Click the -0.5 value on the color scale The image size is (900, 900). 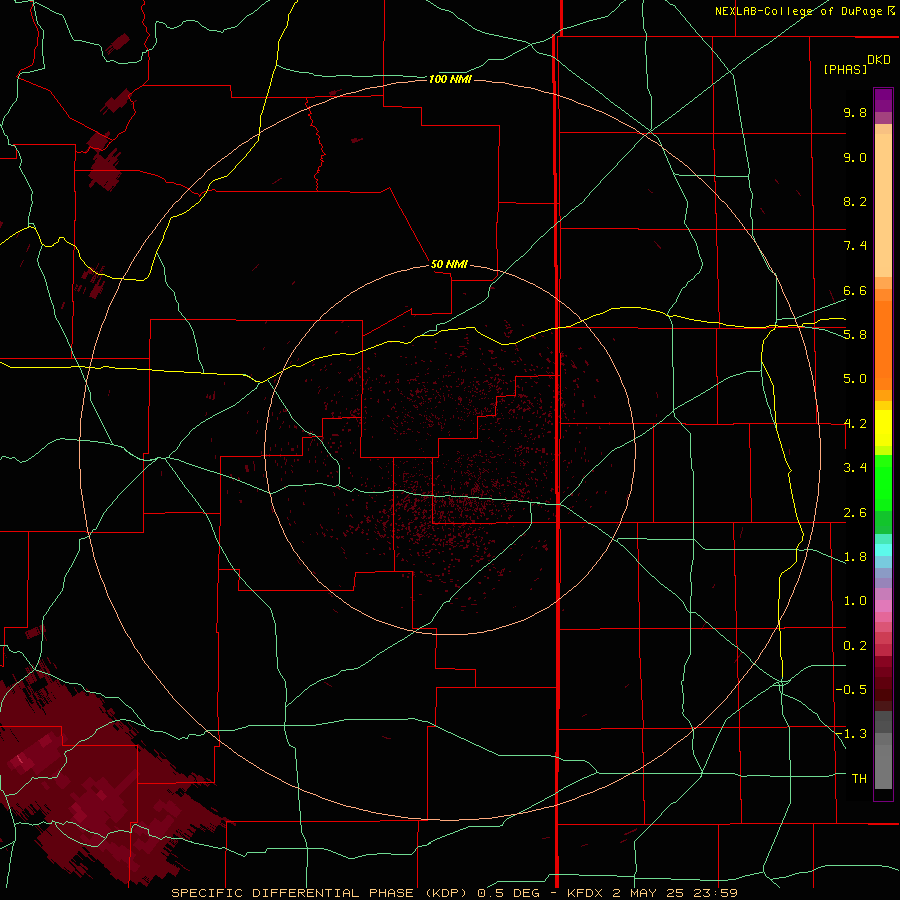pyautogui.click(x=851, y=690)
